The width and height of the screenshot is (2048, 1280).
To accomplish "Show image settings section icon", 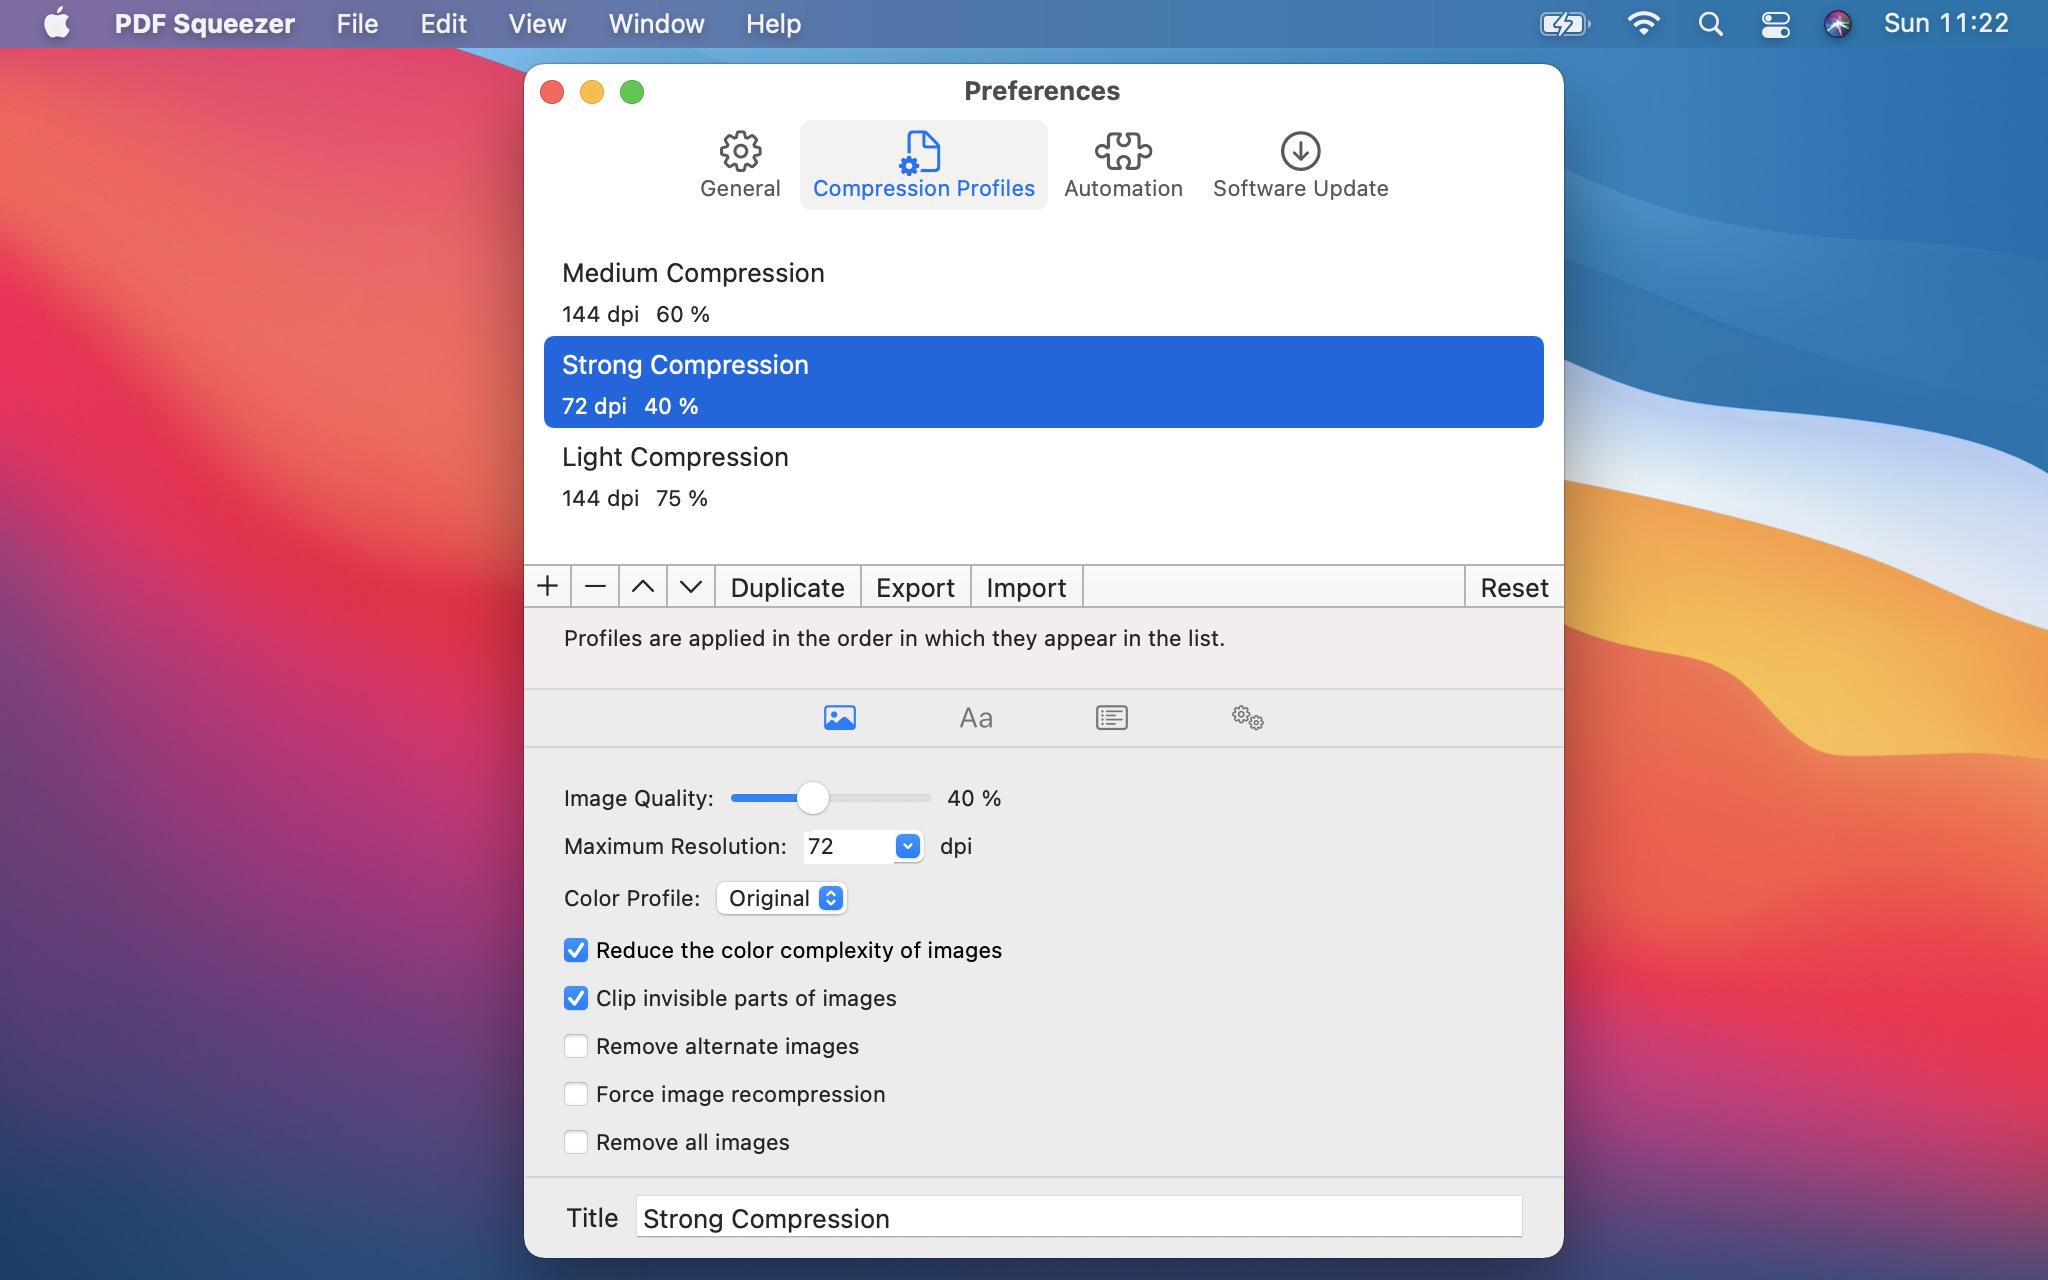I will point(840,717).
